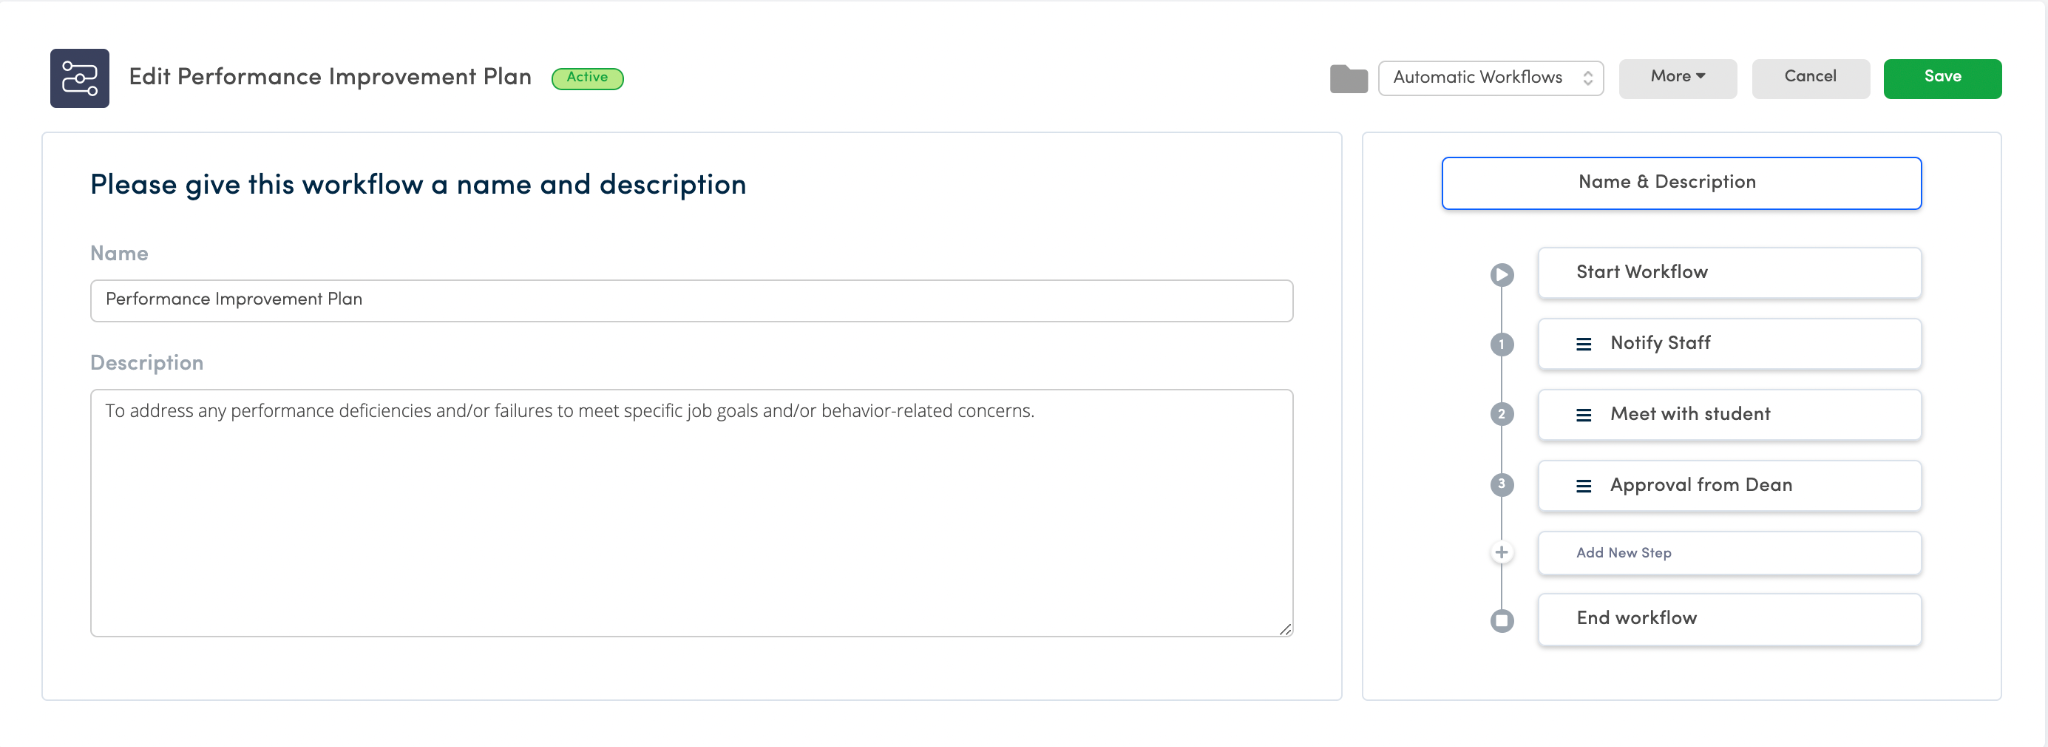Screen dimensions: 2048x747
Task: Click the Cancel button
Action: coord(1810,77)
